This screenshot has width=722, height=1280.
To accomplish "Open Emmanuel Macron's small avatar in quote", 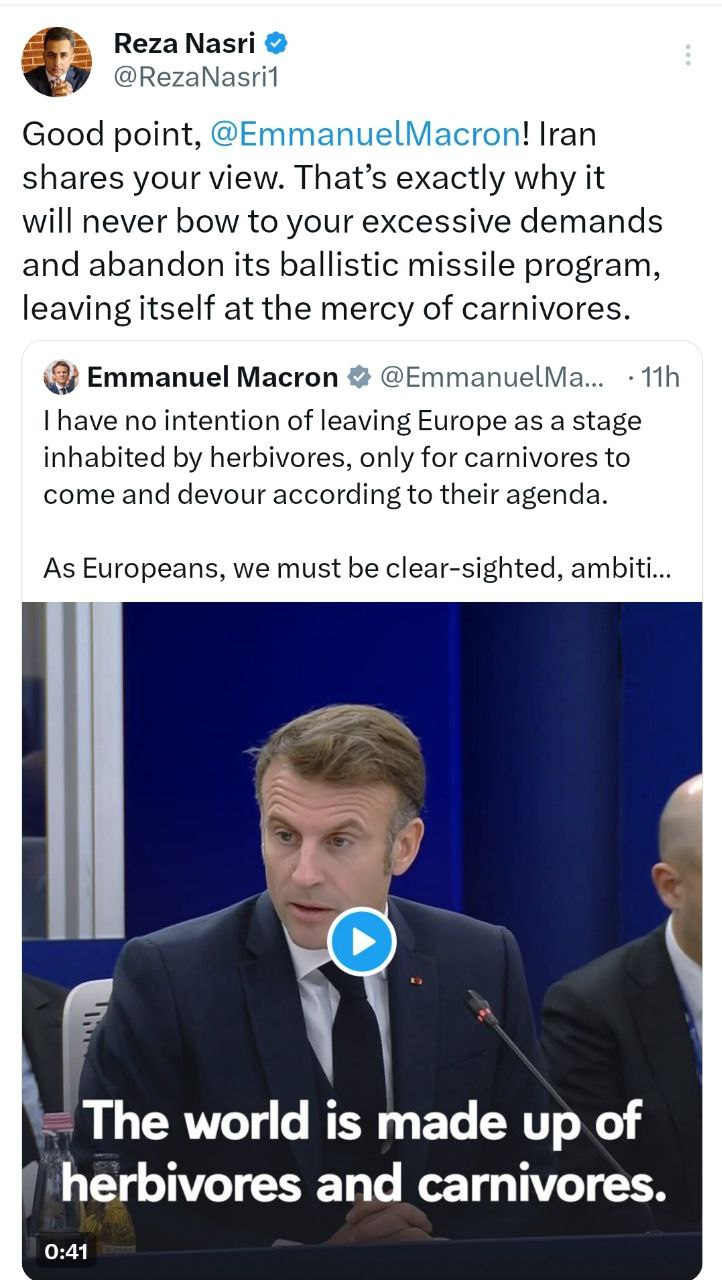I will click(61, 377).
